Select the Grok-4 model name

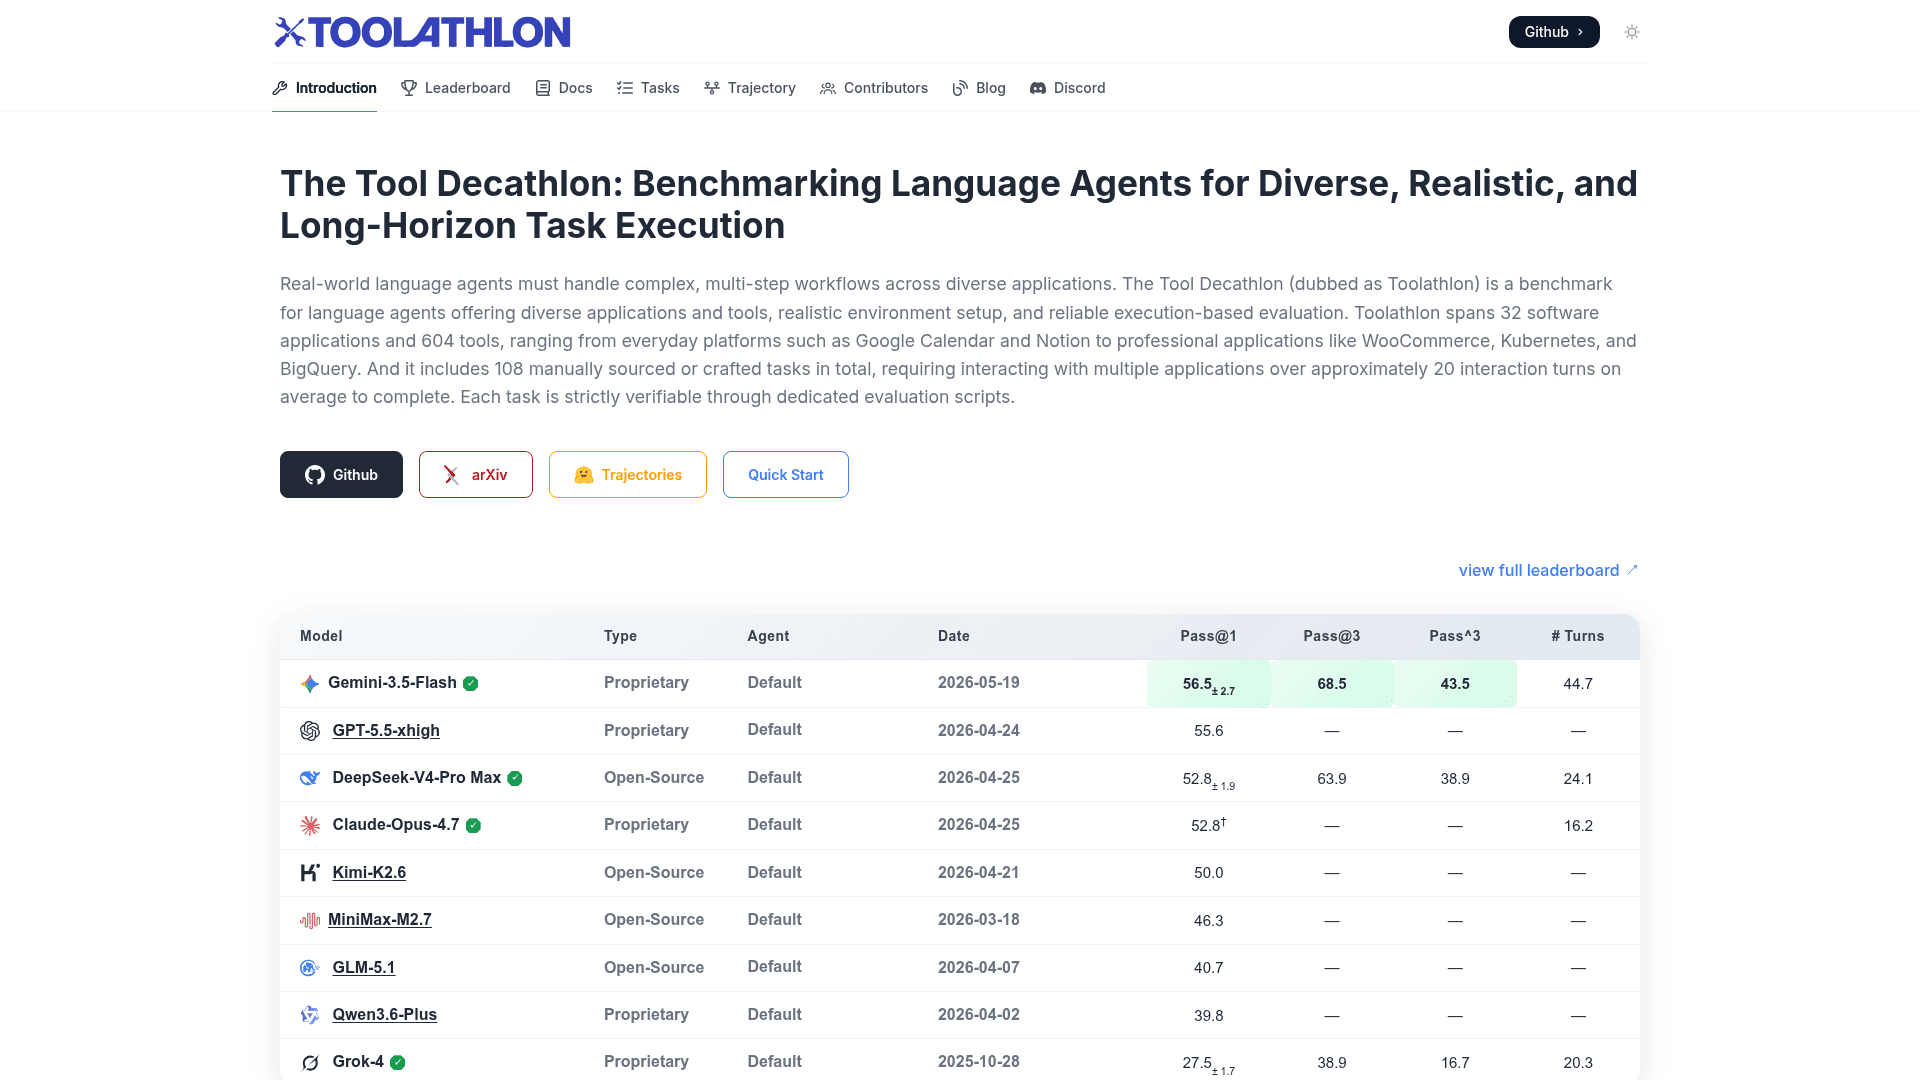(358, 1061)
